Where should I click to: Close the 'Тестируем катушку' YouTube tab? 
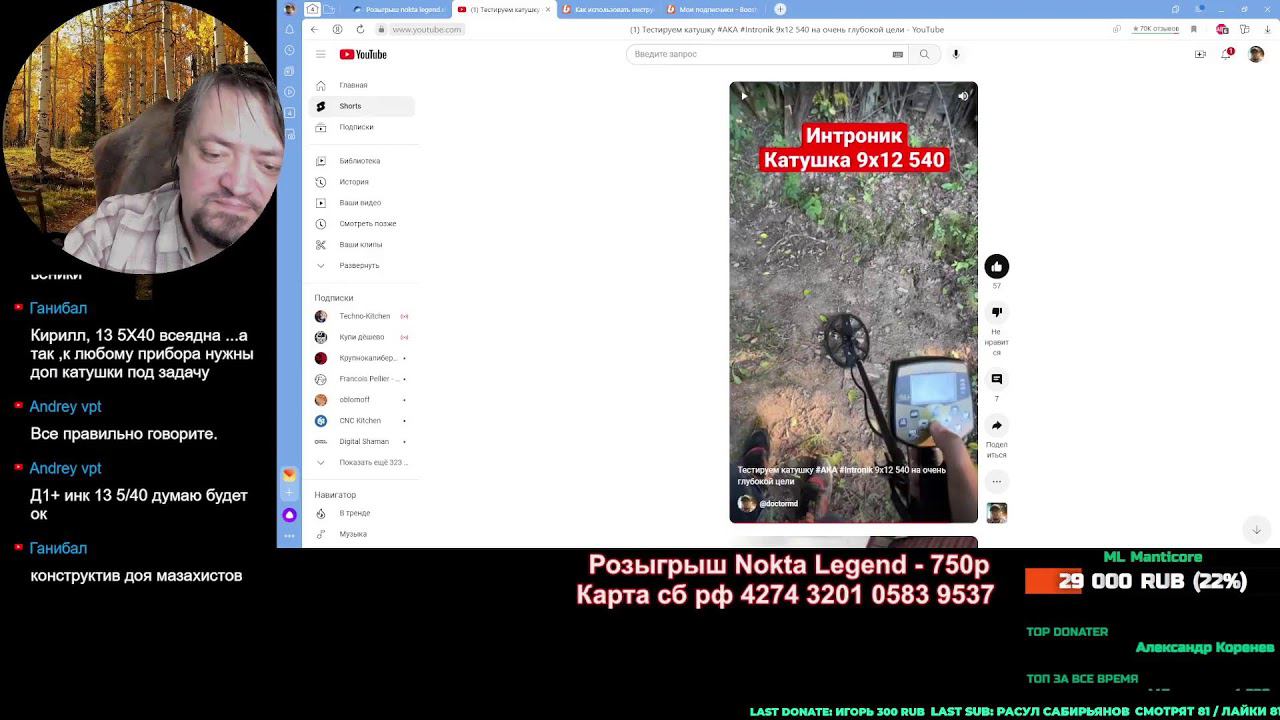[547, 9]
